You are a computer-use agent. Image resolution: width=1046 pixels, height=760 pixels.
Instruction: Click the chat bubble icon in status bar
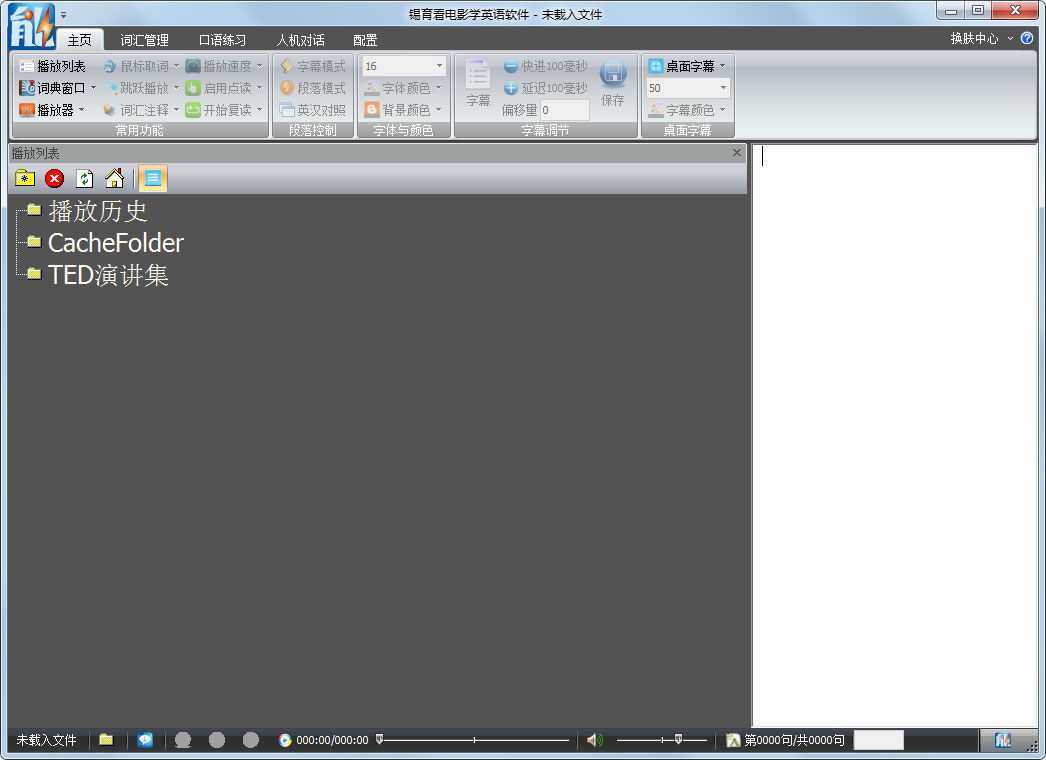145,739
